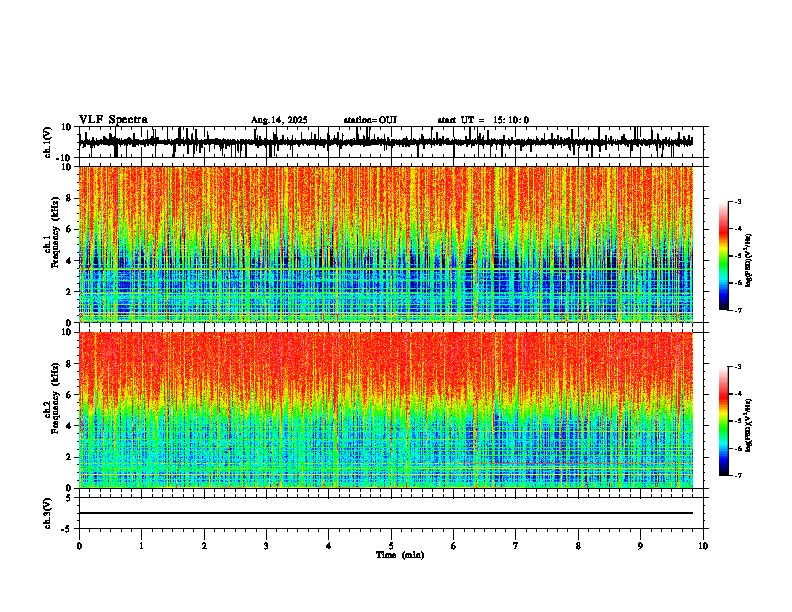Click the "station=OUJ" header label
The width and height of the screenshot is (792, 612).
[370, 120]
